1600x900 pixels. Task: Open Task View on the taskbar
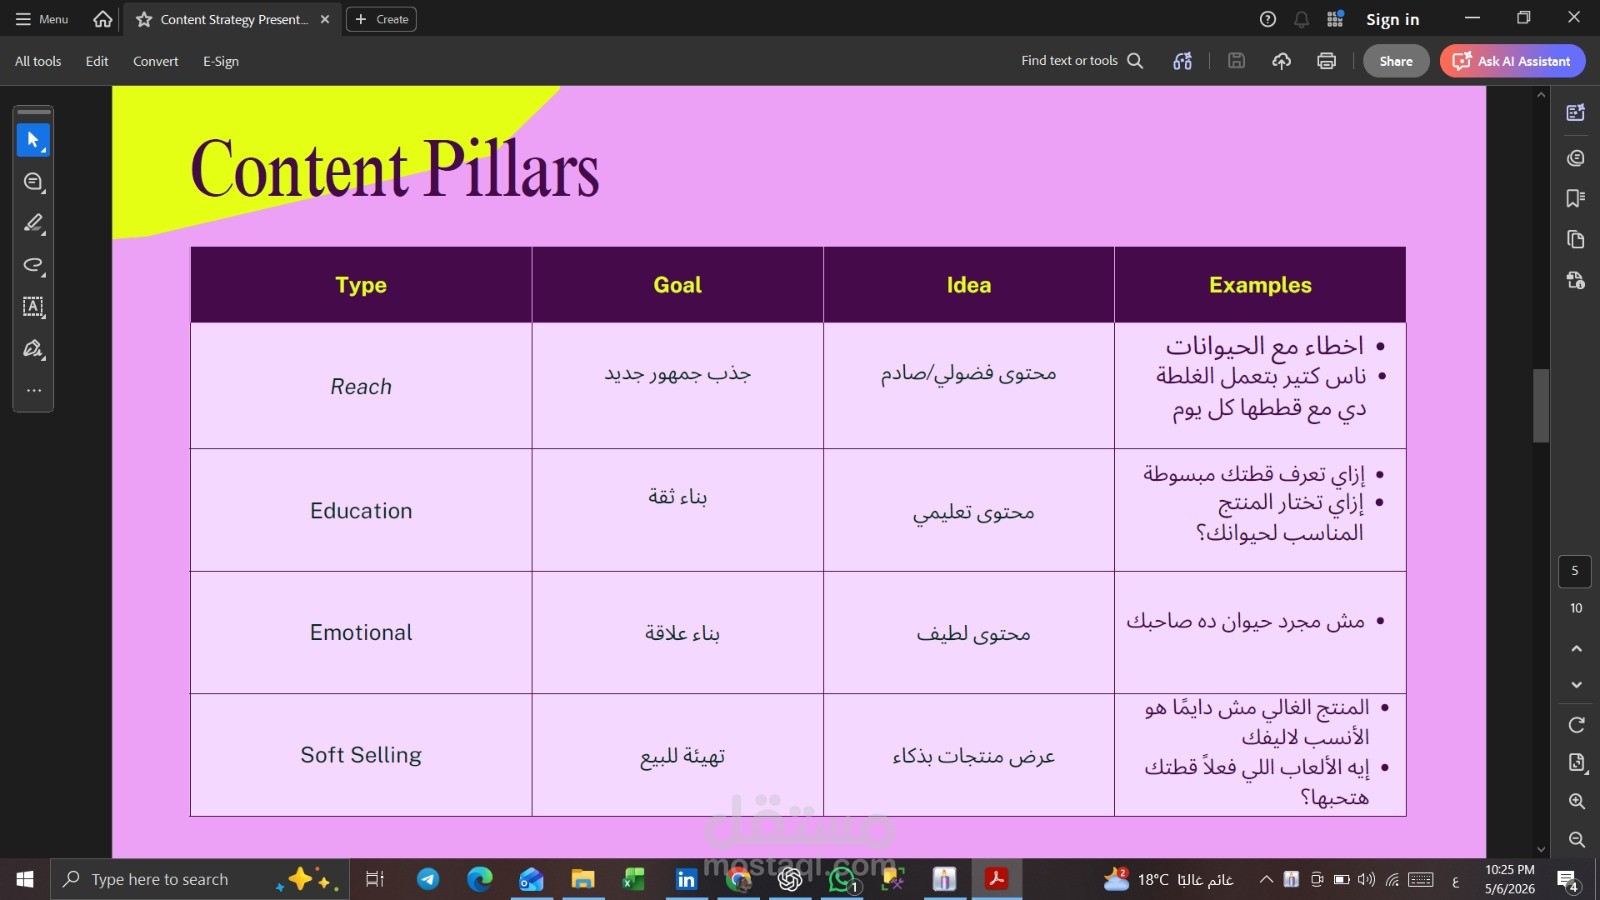point(374,879)
